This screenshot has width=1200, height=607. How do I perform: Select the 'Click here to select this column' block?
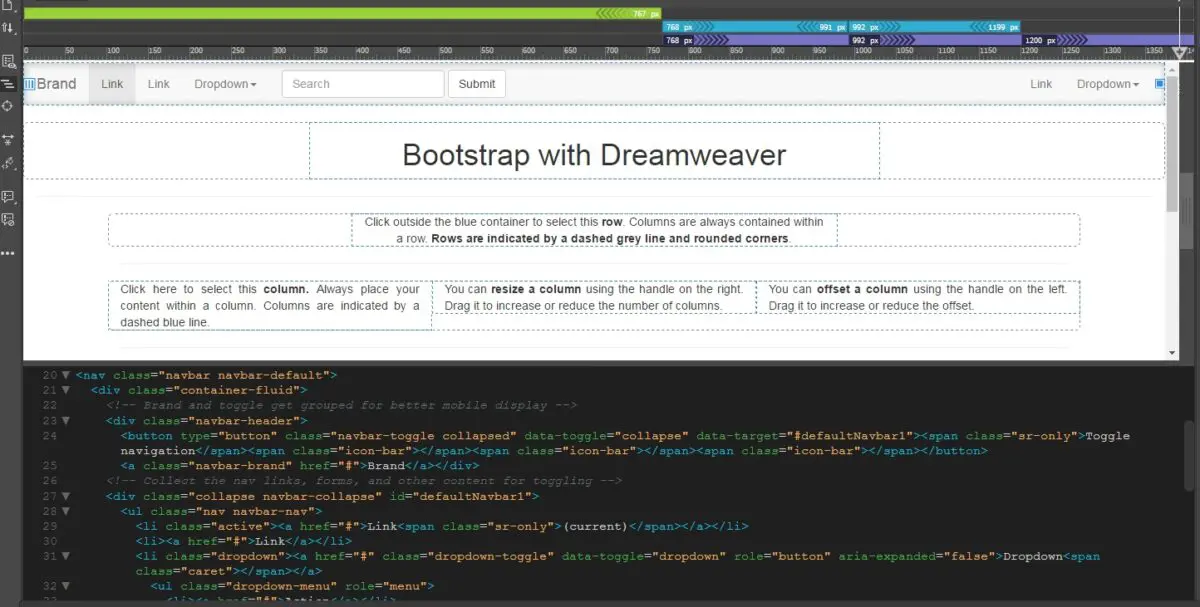pyautogui.click(x=270, y=305)
